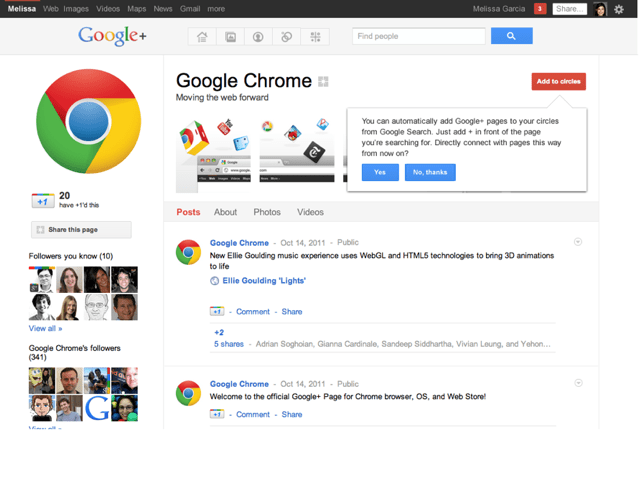Open the 5 shares link
The width and height of the screenshot is (639, 481).
[229, 344]
